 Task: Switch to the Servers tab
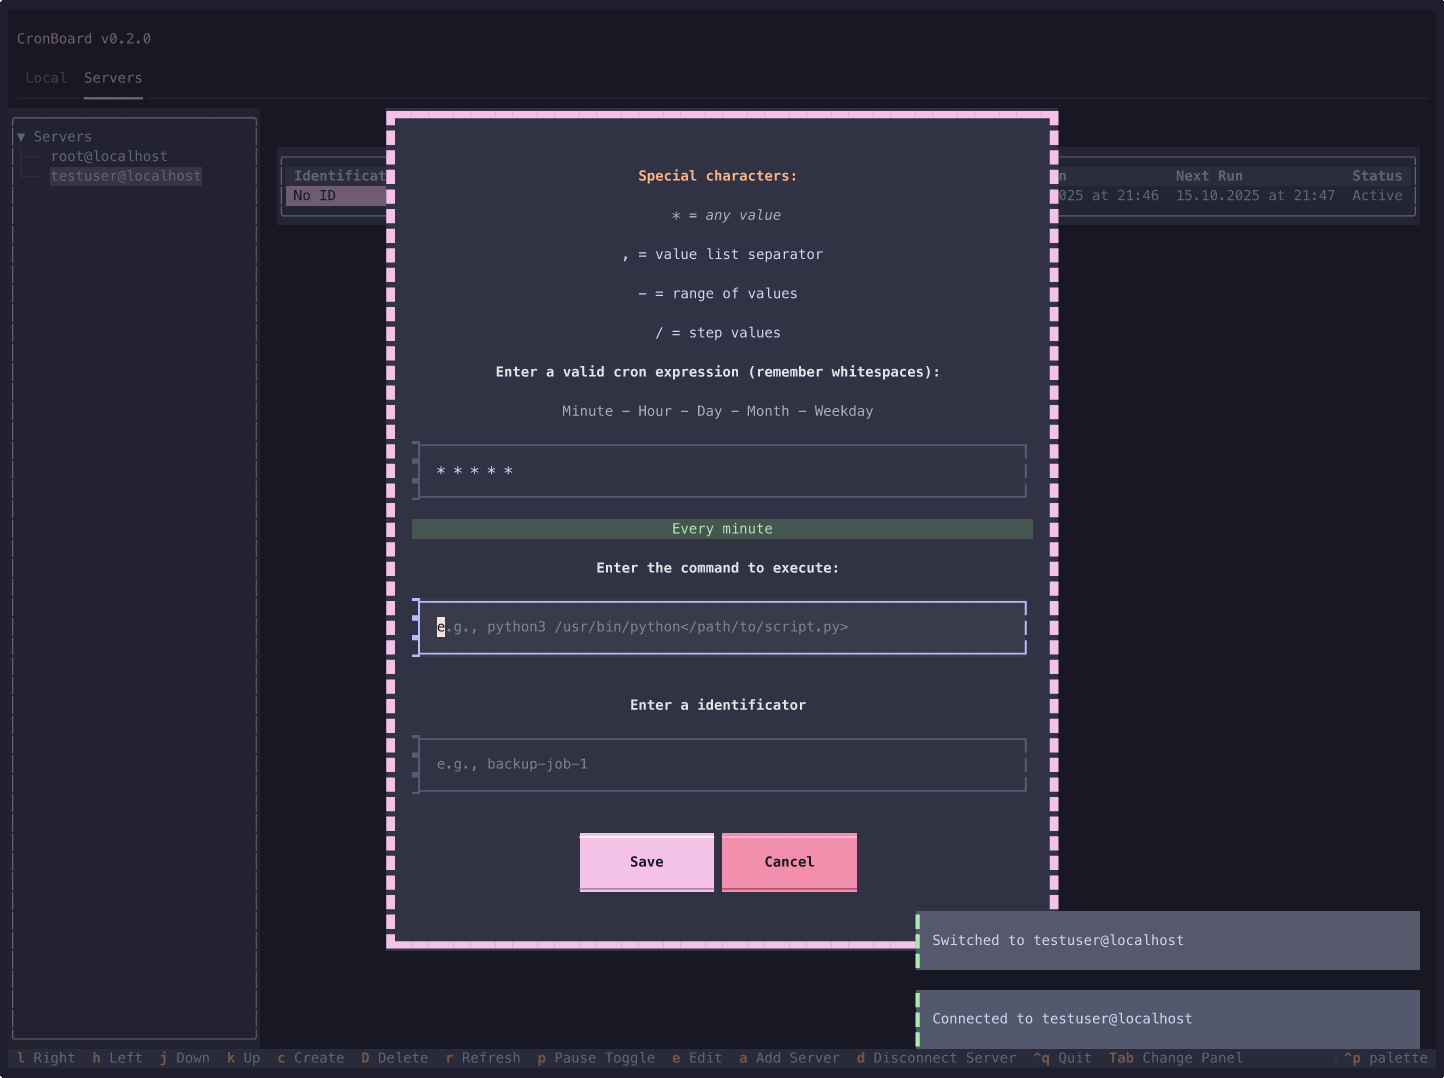point(113,77)
